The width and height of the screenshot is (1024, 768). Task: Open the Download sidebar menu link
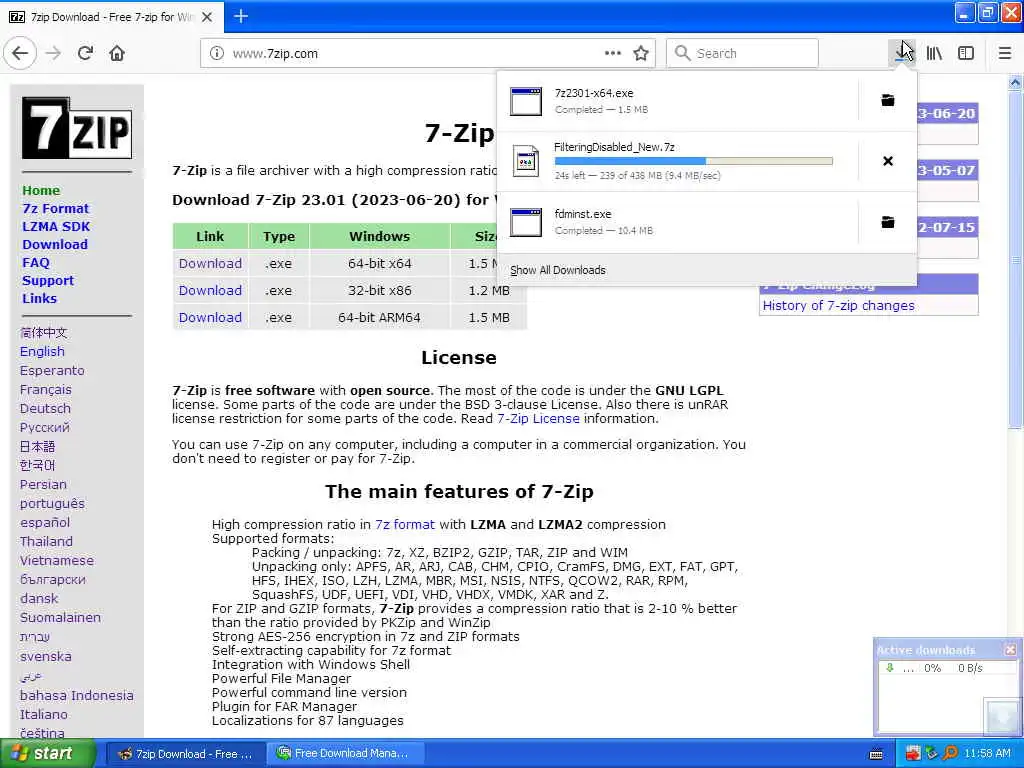tap(55, 244)
